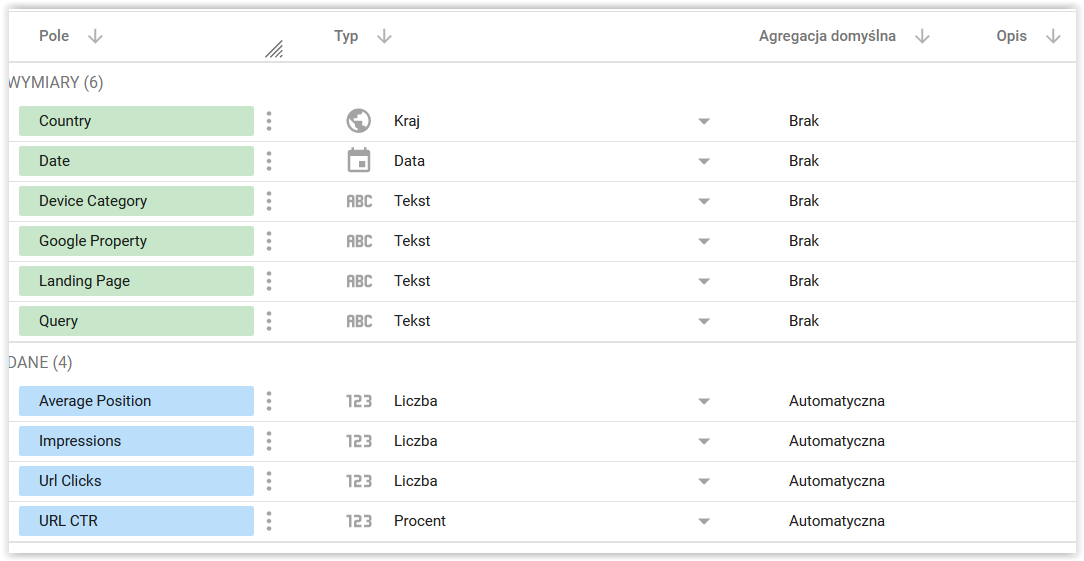This screenshot has height=561, width=1084.
Task: Expand the type dropdown for Country
Action: coord(704,122)
